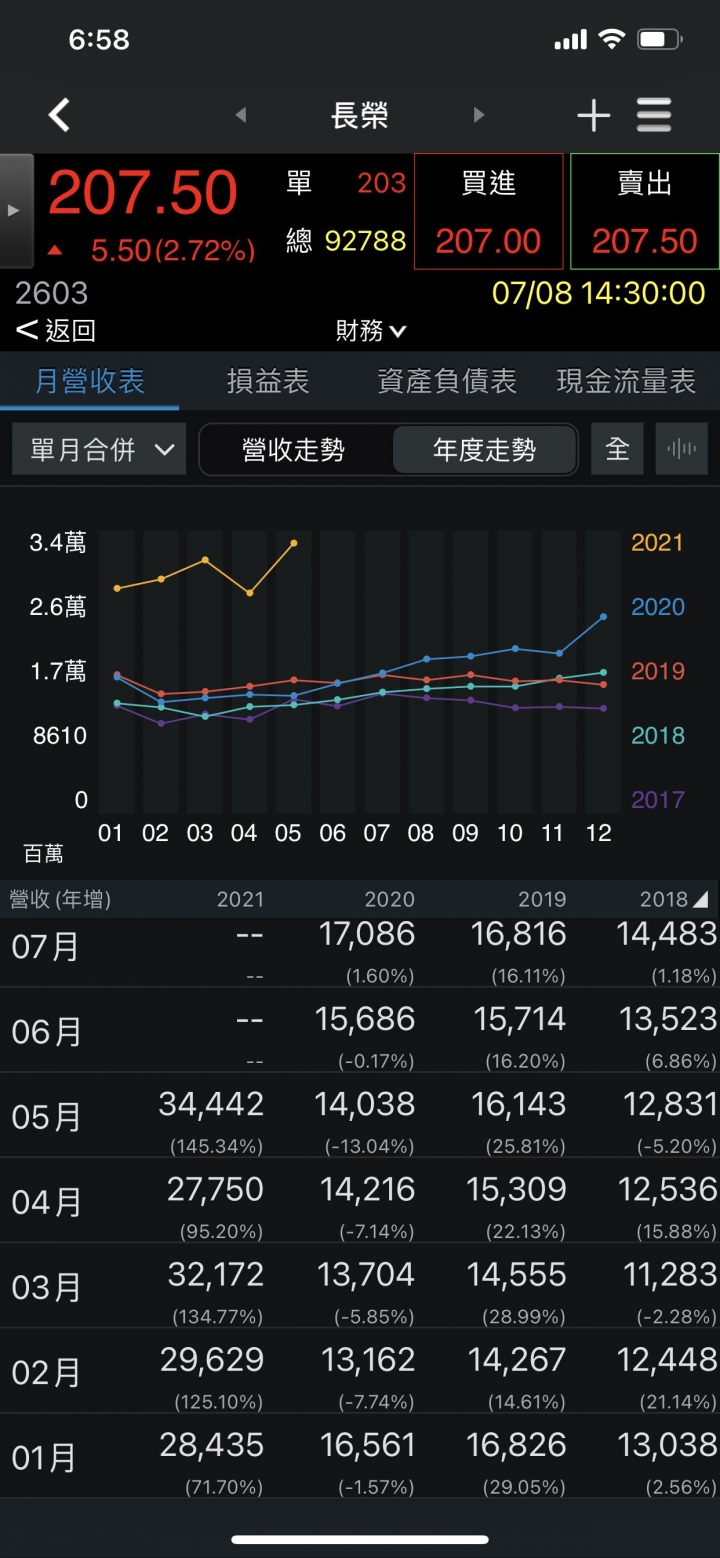Select the 資產負債表 tab

pyautogui.click(x=447, y=381)
